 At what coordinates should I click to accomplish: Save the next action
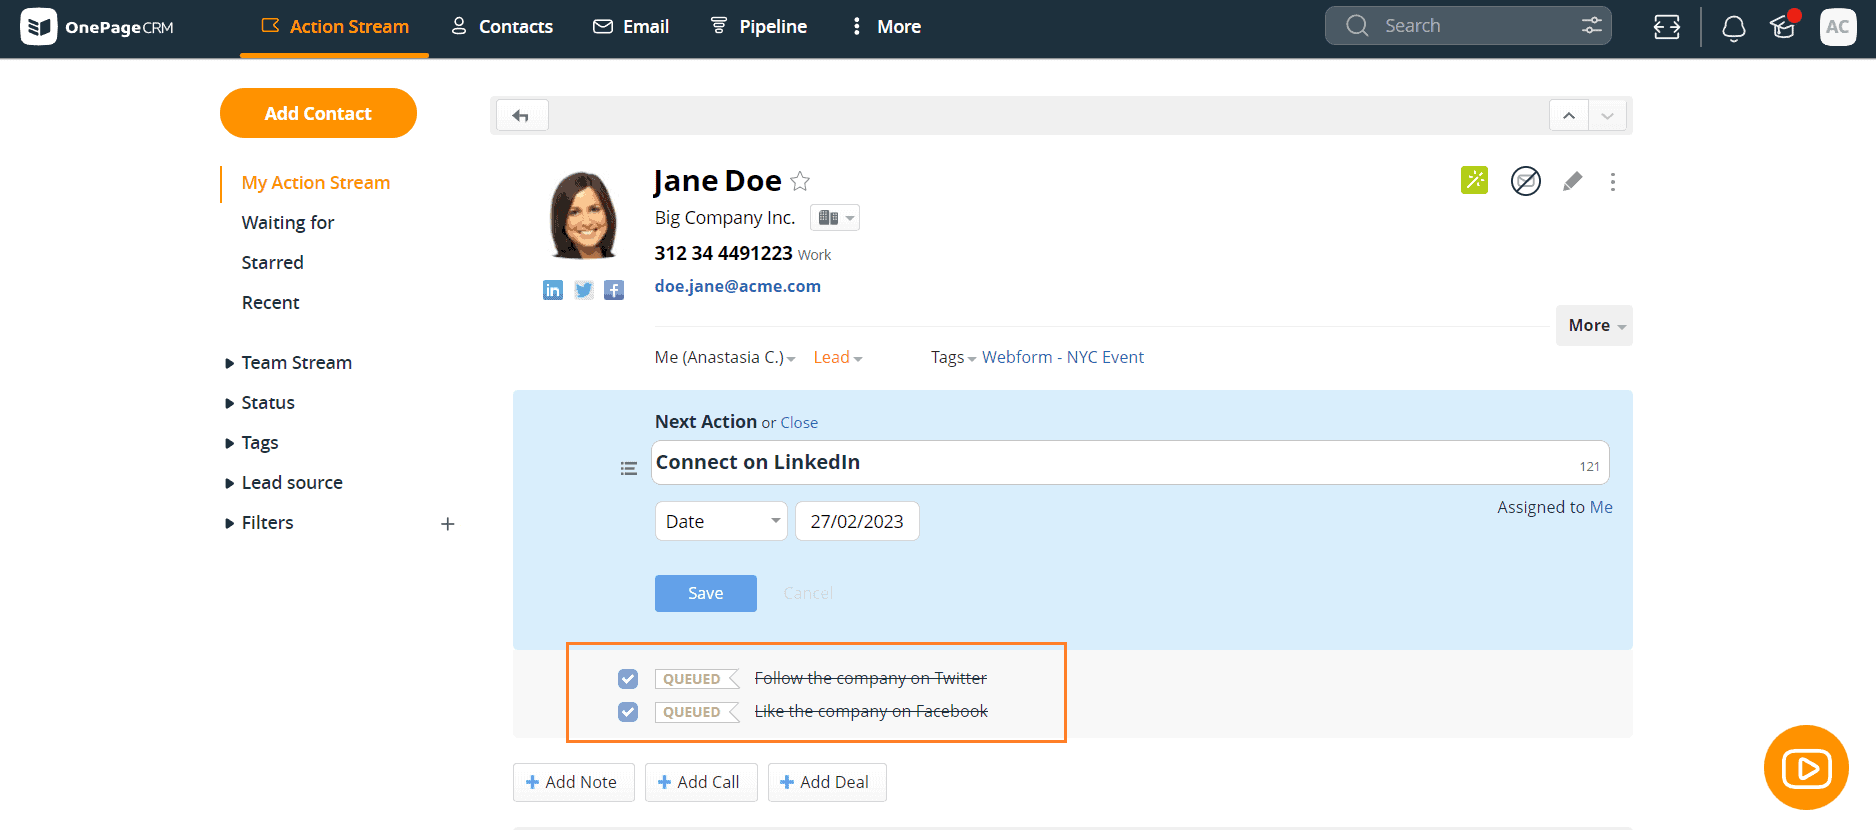point(706,594)
